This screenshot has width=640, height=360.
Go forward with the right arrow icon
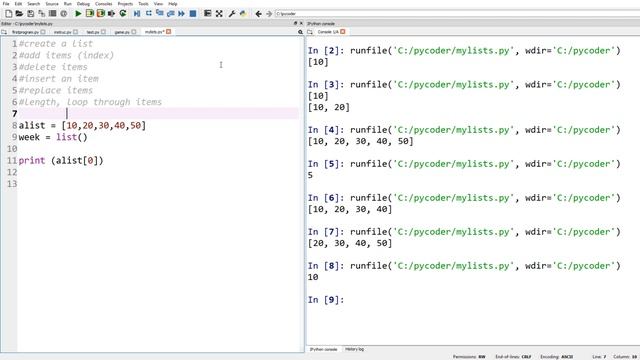[x=269, y=13]
